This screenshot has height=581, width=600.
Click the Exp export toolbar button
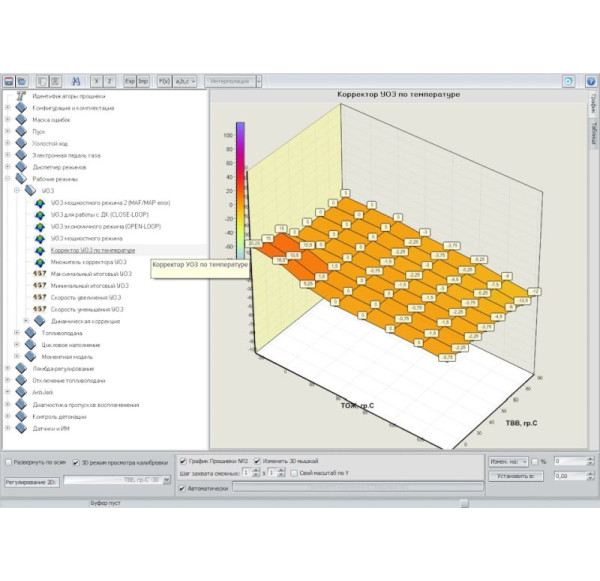point(129,81)
